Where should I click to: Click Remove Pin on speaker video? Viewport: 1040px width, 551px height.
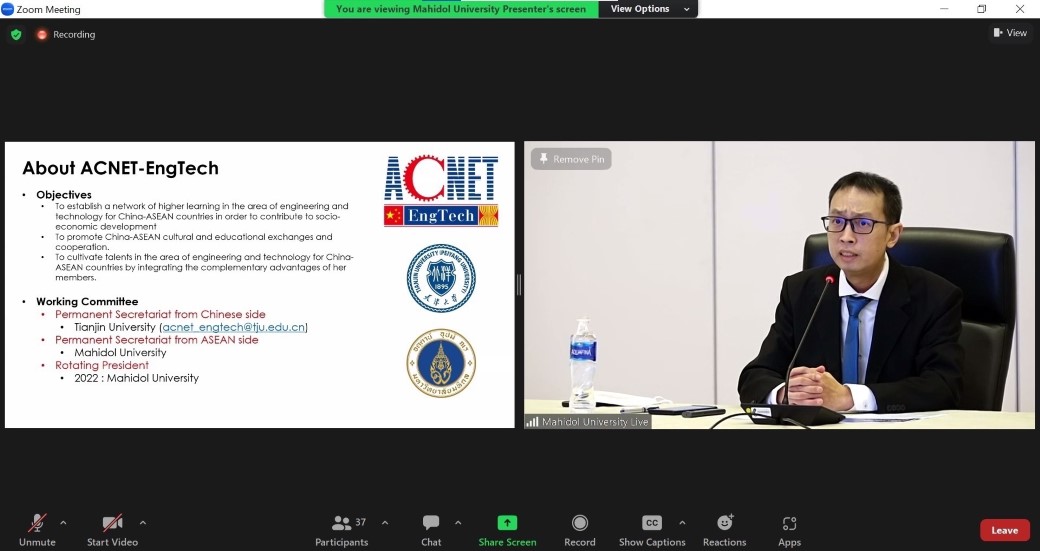click(570, 159)
